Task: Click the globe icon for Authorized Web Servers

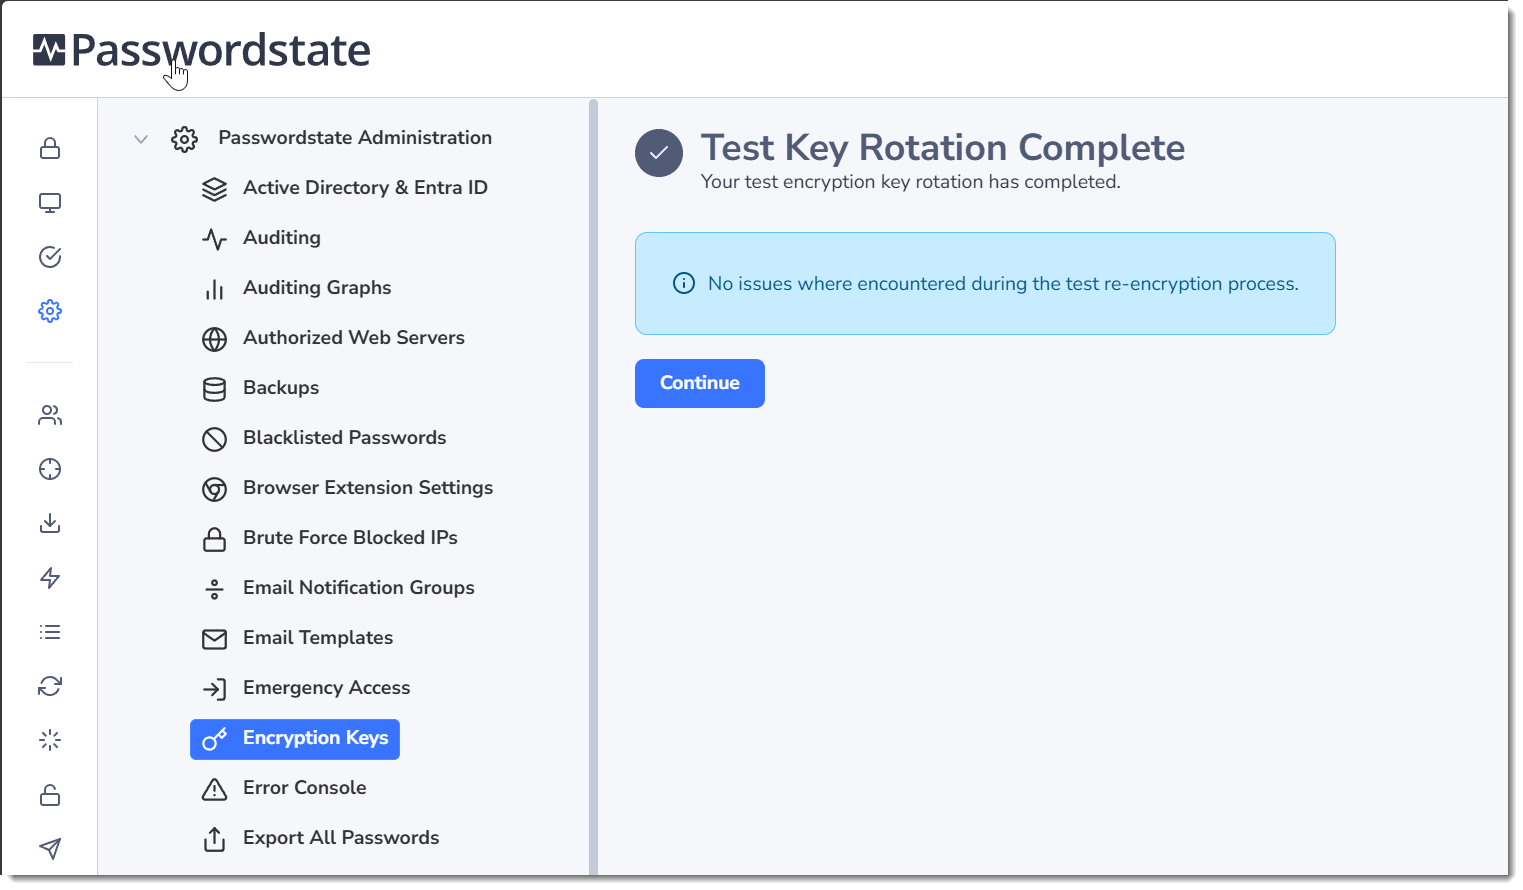Action: pyautogui.click(x=214, y=339)
